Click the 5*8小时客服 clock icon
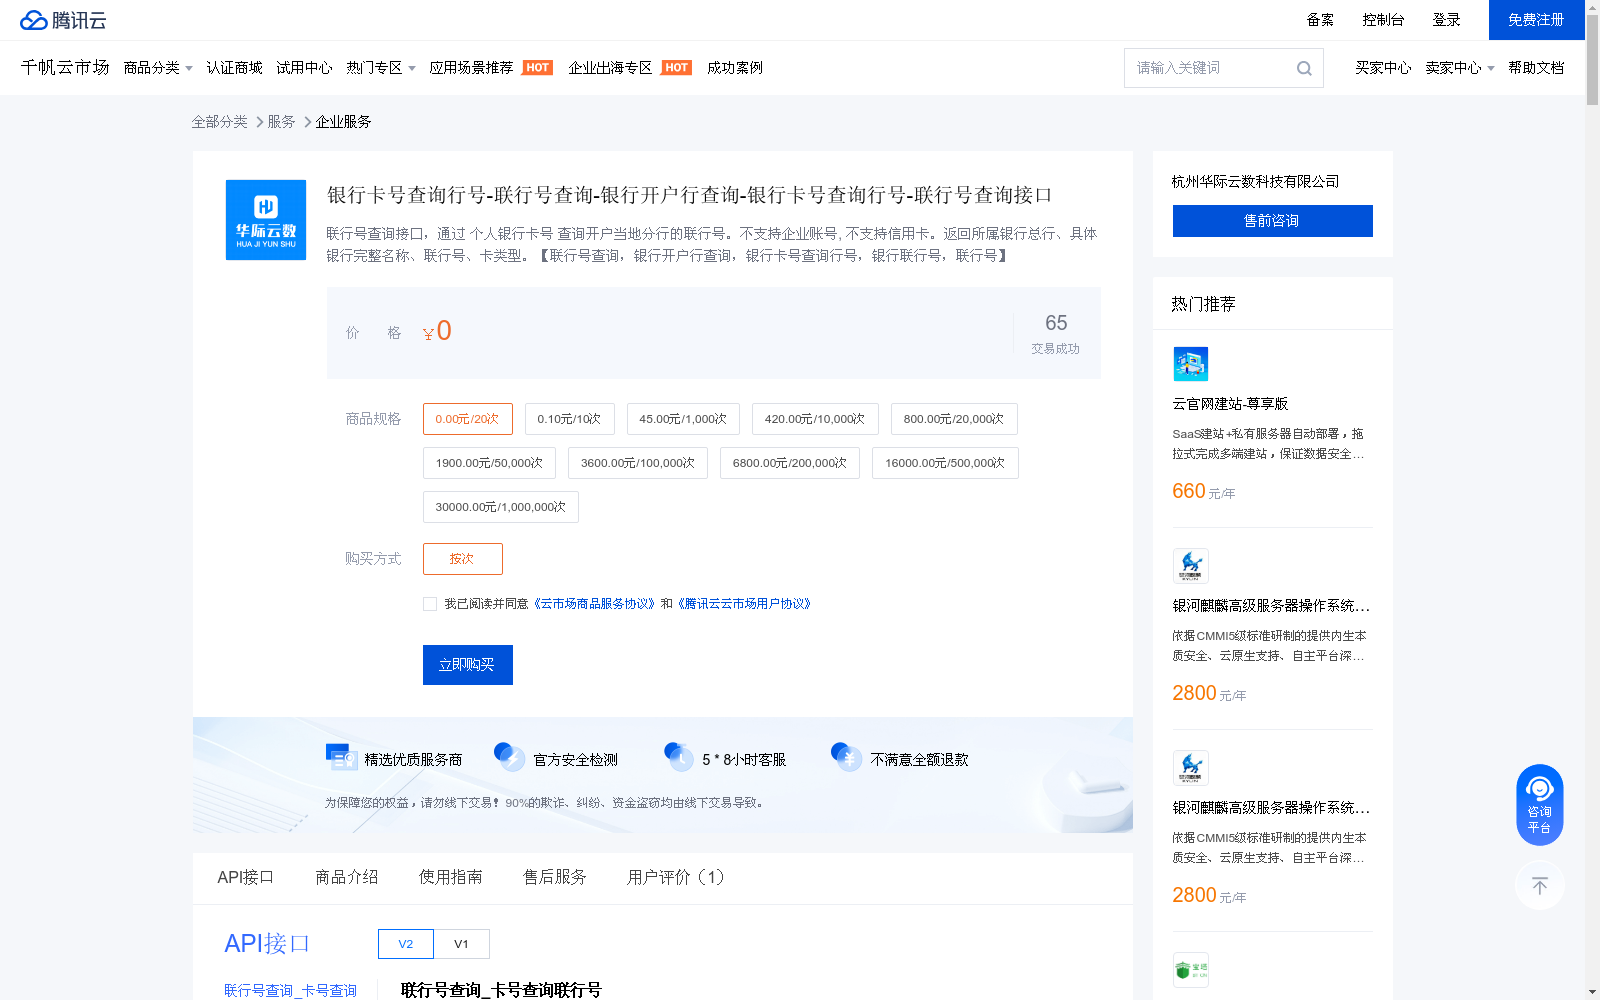 (x=679, y=757)
